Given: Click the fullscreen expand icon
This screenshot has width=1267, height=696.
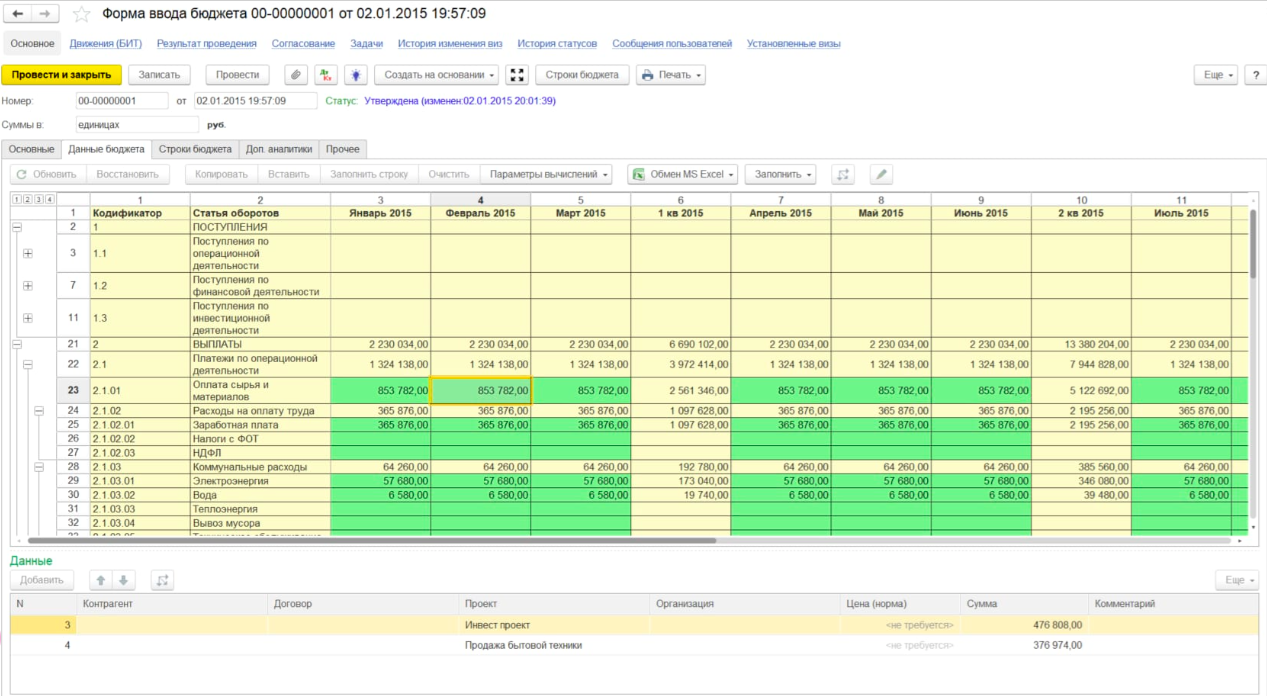Looking at the screenshot, I should tap(517, 75).
